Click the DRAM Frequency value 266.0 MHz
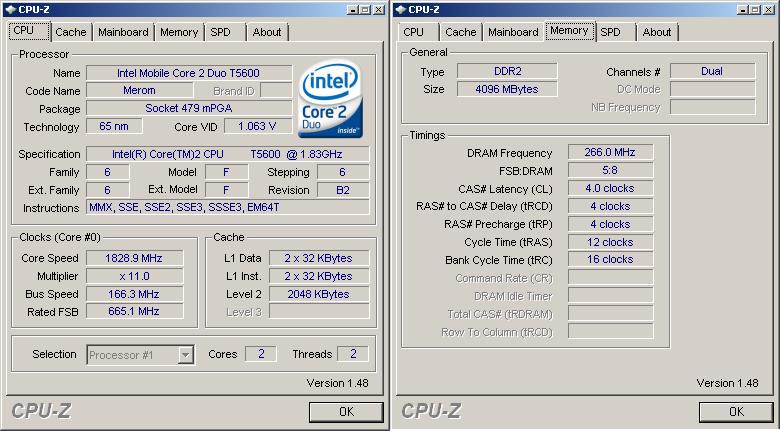This screenshot has height=431, width=781. (610, 152)
